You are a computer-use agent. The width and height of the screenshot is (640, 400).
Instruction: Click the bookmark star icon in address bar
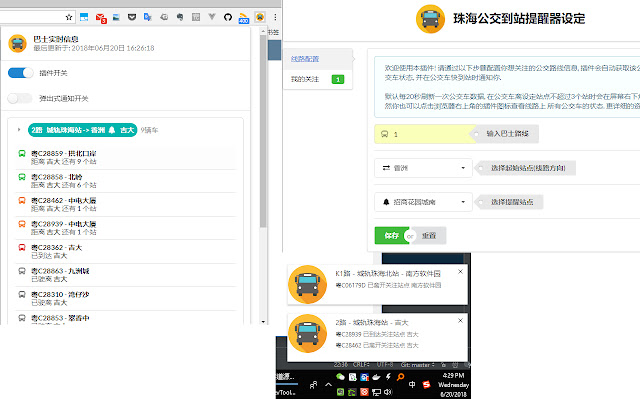(x=69, y=17)
